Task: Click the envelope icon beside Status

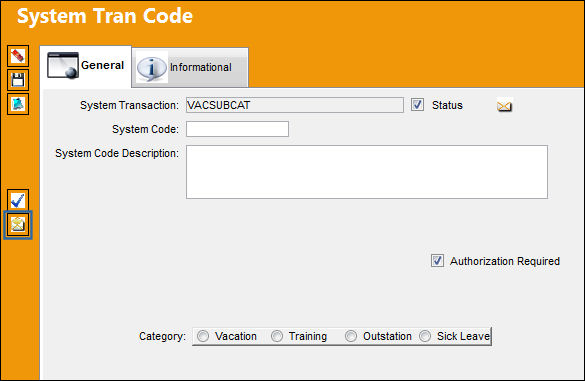Action: pyautogui.click(x=504, y=106)
